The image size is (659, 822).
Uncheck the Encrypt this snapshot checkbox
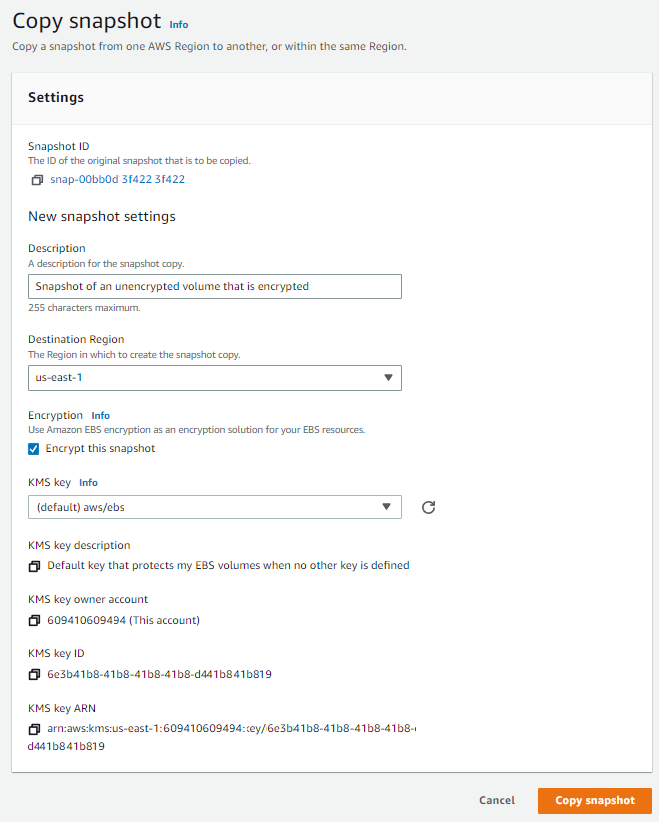point(33,448)
